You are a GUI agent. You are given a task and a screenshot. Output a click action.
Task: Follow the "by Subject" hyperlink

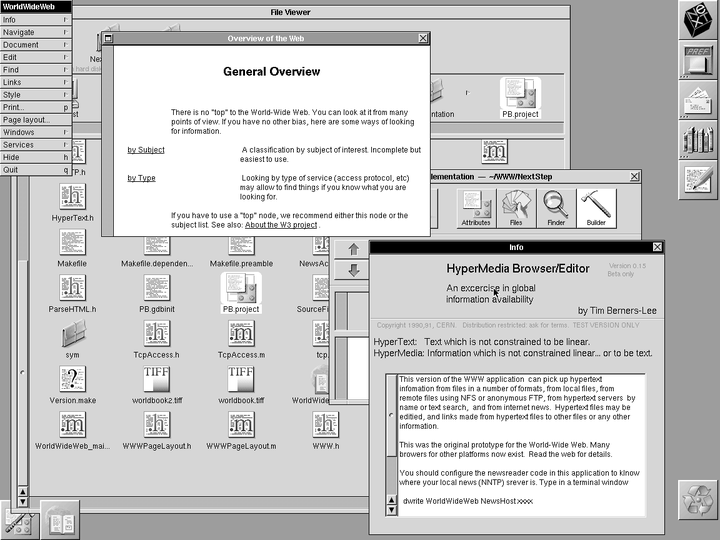tap(146, 150)
